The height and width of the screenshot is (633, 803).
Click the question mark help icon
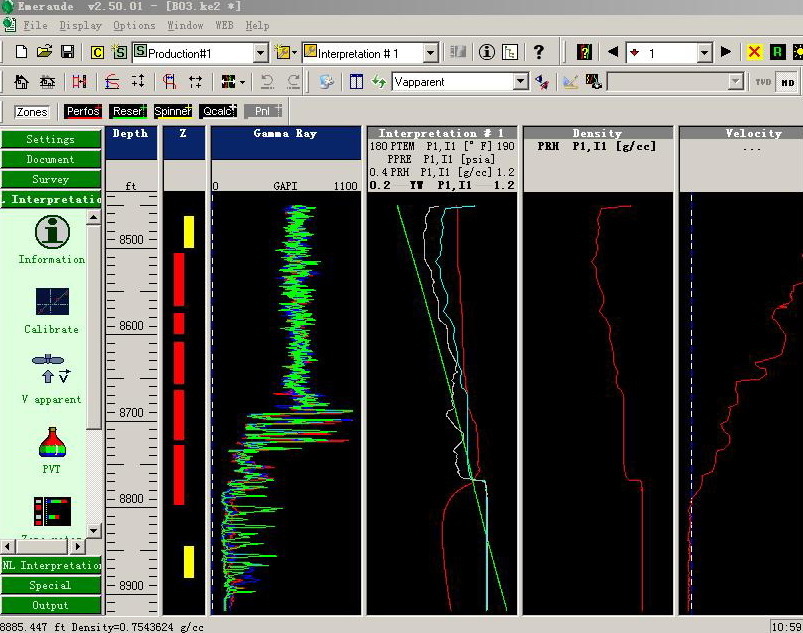coord(539,52)
